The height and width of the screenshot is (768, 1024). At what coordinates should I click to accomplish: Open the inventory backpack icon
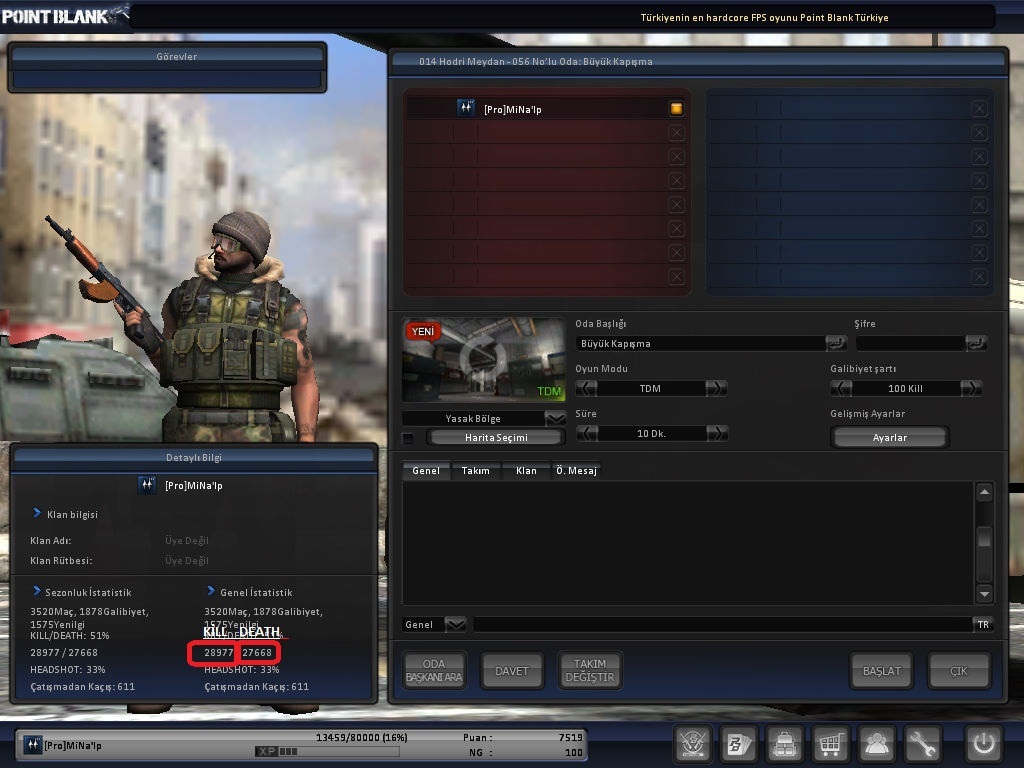click(784, 744)
